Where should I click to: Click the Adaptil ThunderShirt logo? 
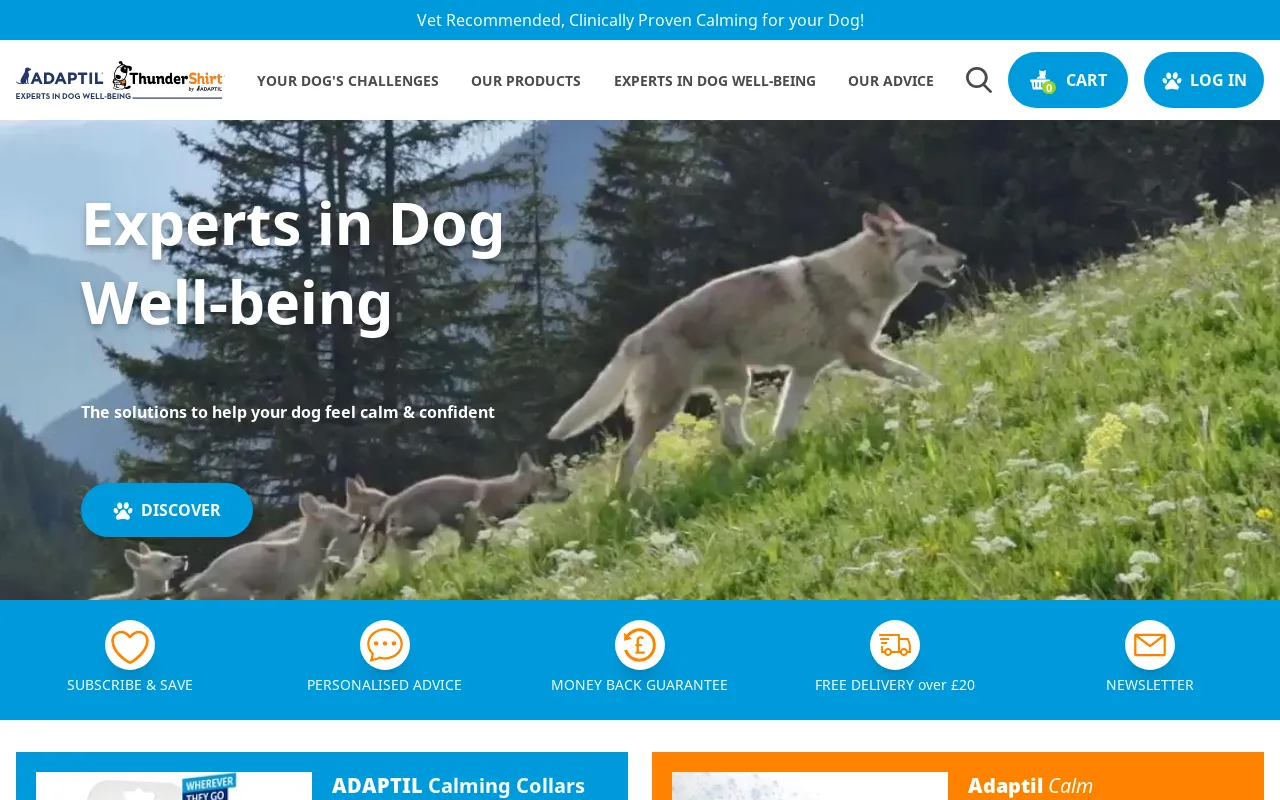pyautogui.click(x=120, y=80)
